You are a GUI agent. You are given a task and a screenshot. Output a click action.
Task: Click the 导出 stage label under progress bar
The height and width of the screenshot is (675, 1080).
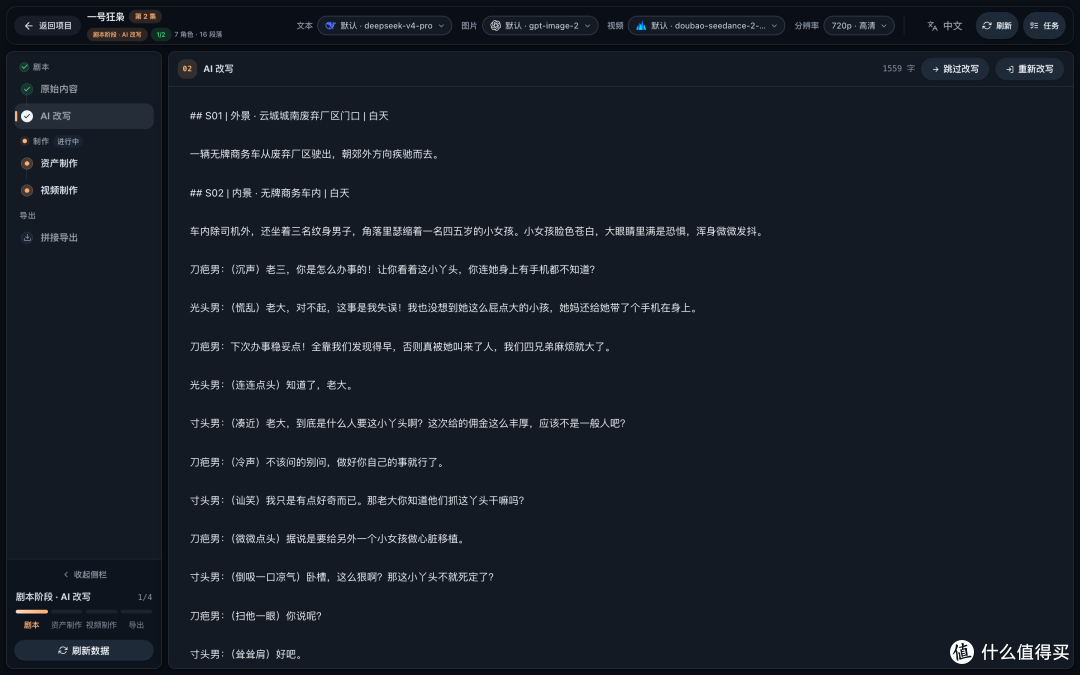[x=136, y=625]
